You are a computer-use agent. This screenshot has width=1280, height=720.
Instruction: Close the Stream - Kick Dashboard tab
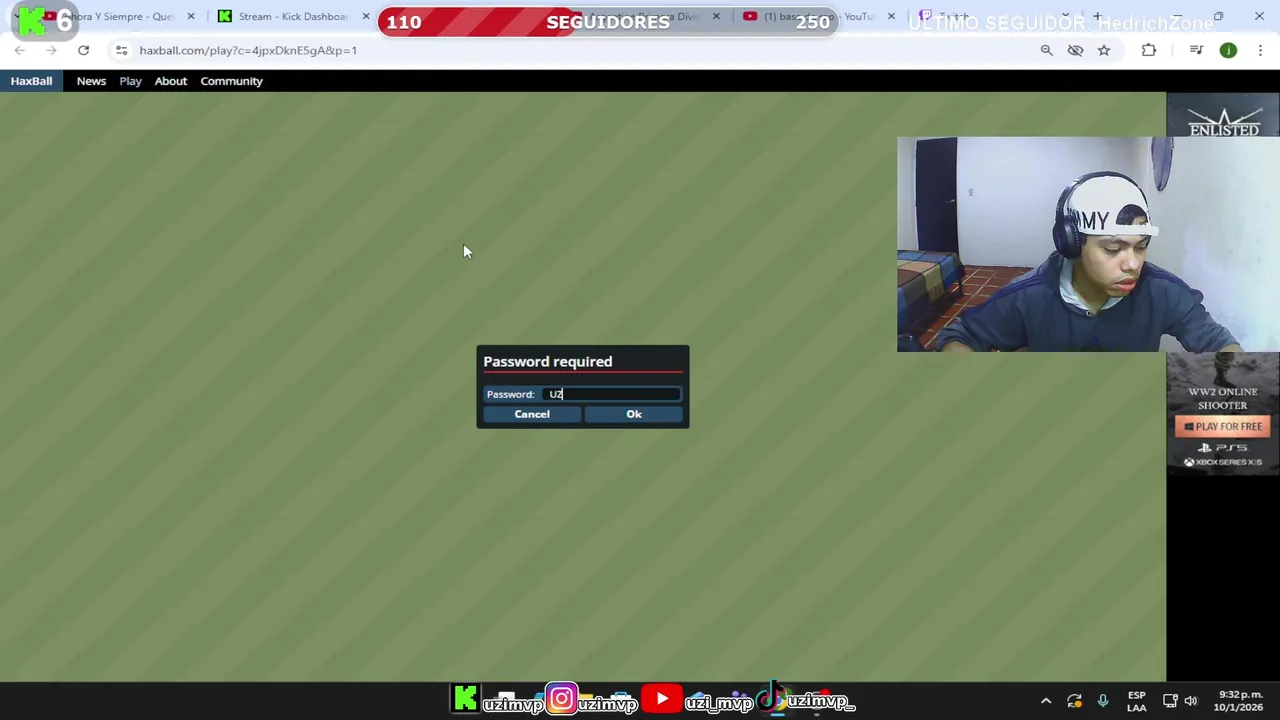pos(365,16)
